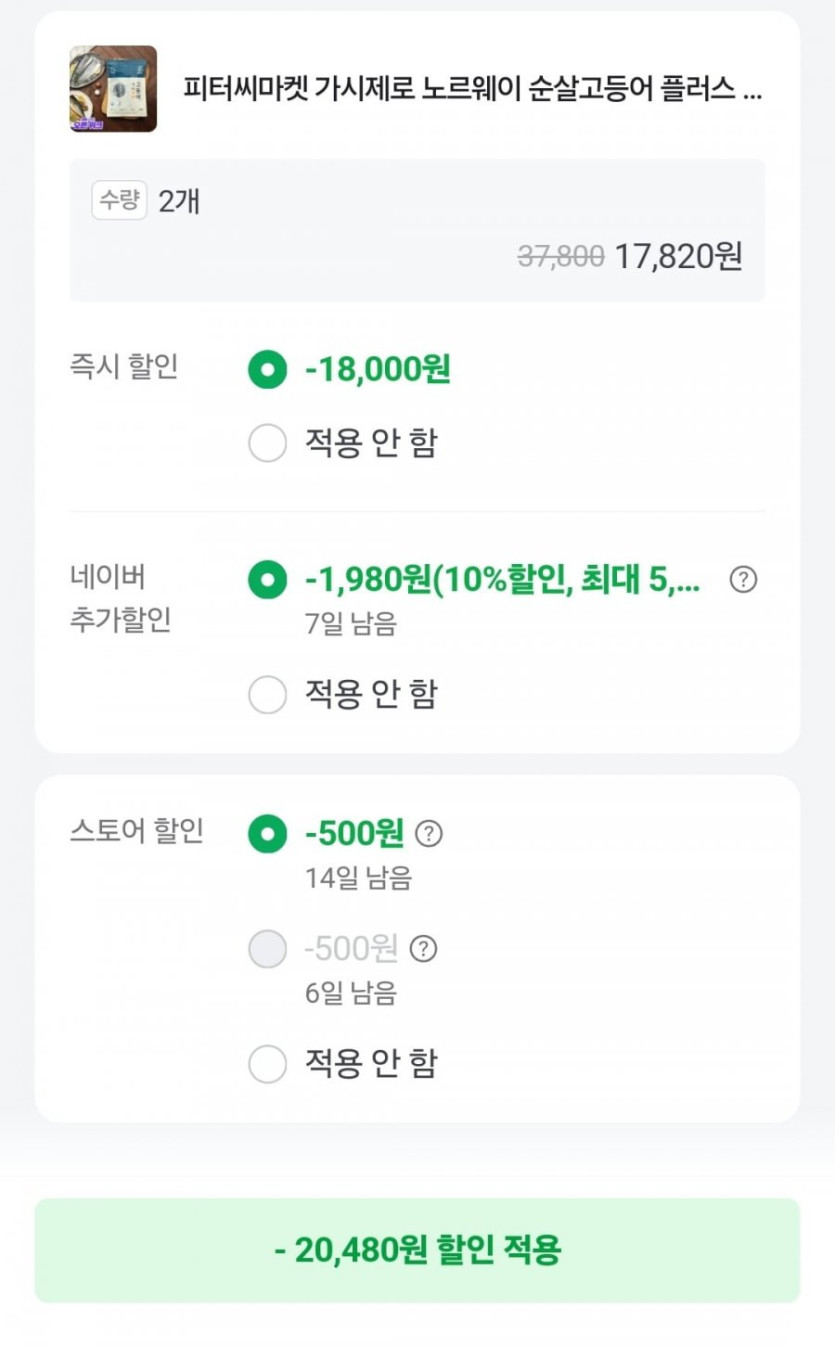Click the 스토어 할인 section label
The image size is (835, 1346).
[x=136, y=831]
